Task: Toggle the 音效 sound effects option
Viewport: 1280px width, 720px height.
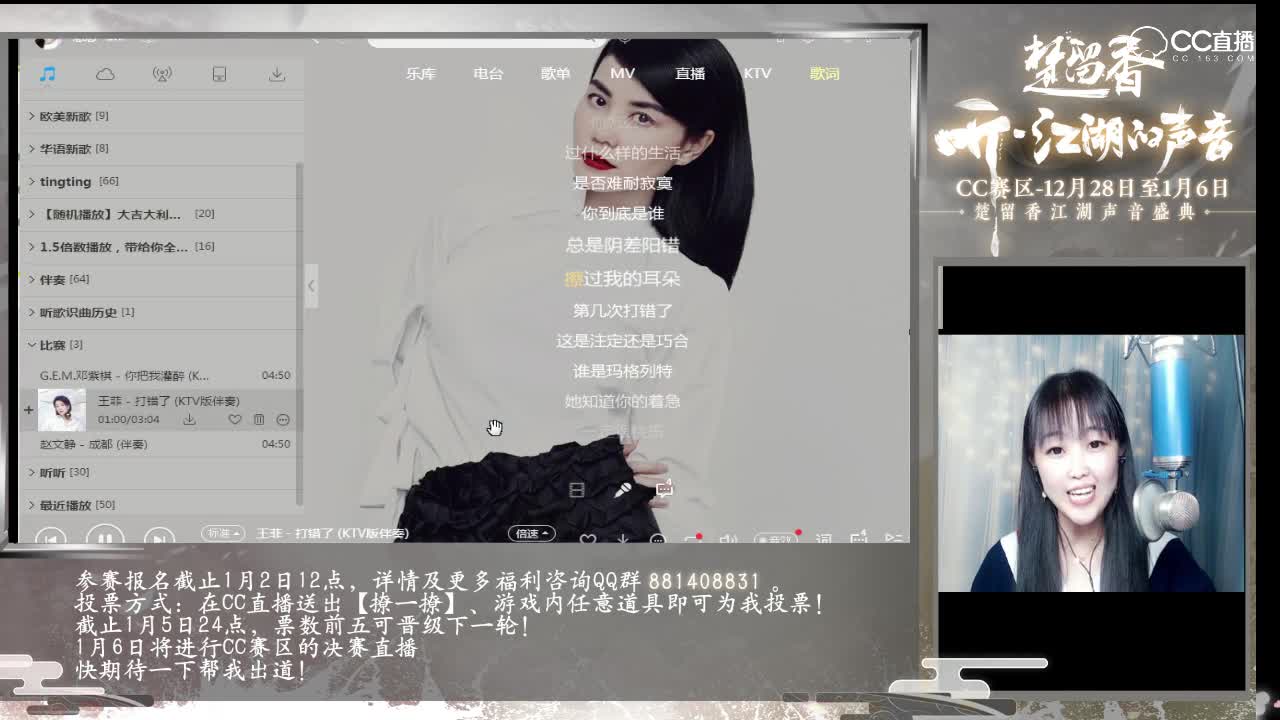Action: [777, 539]
